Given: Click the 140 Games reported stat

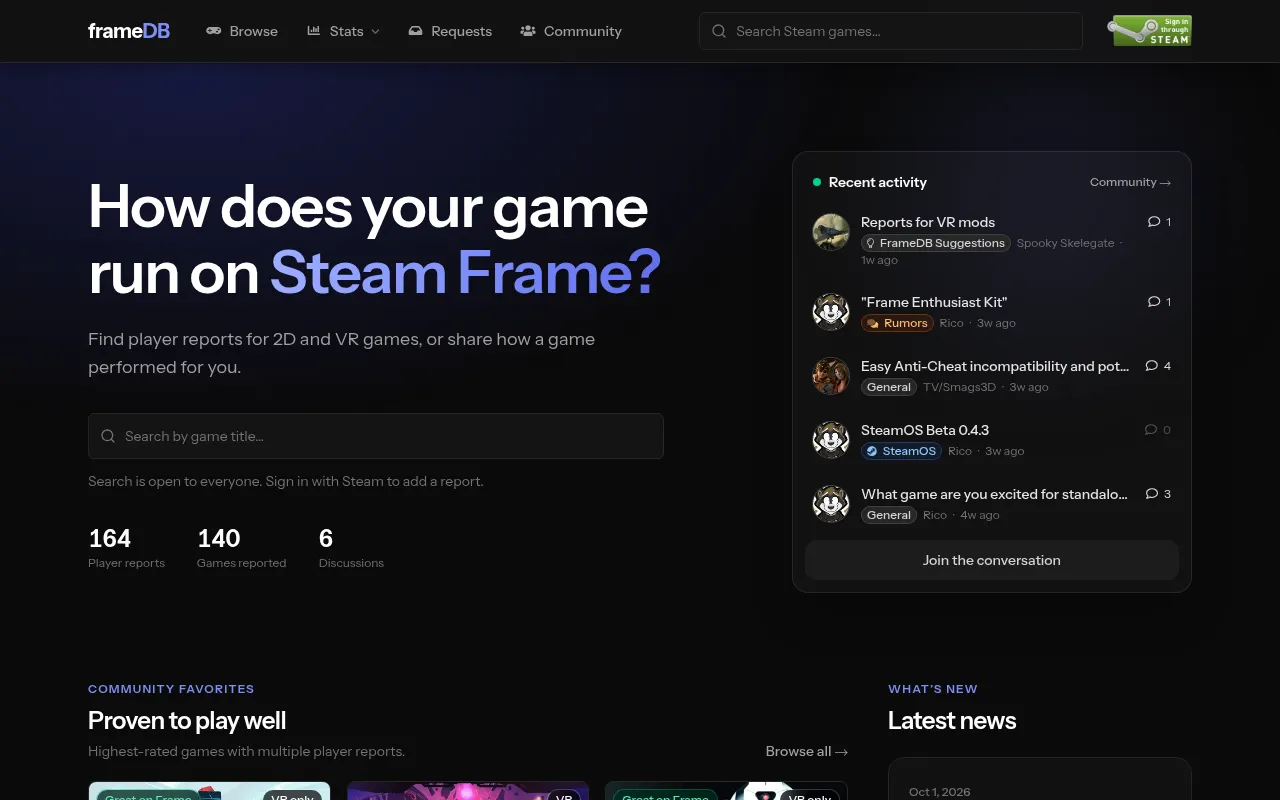Looking at the screenshot, I should click(x=241, y=548).
